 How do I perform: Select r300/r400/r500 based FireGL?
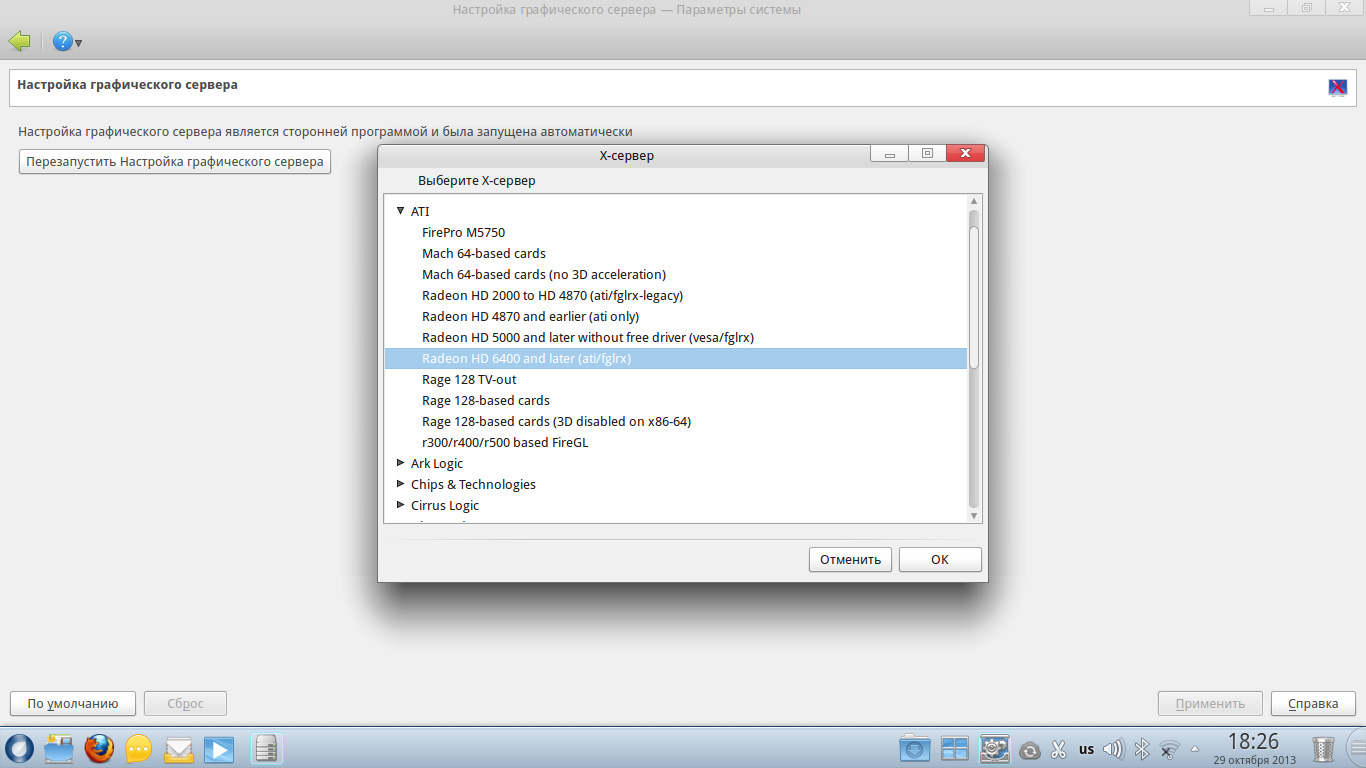click(505, 442)
